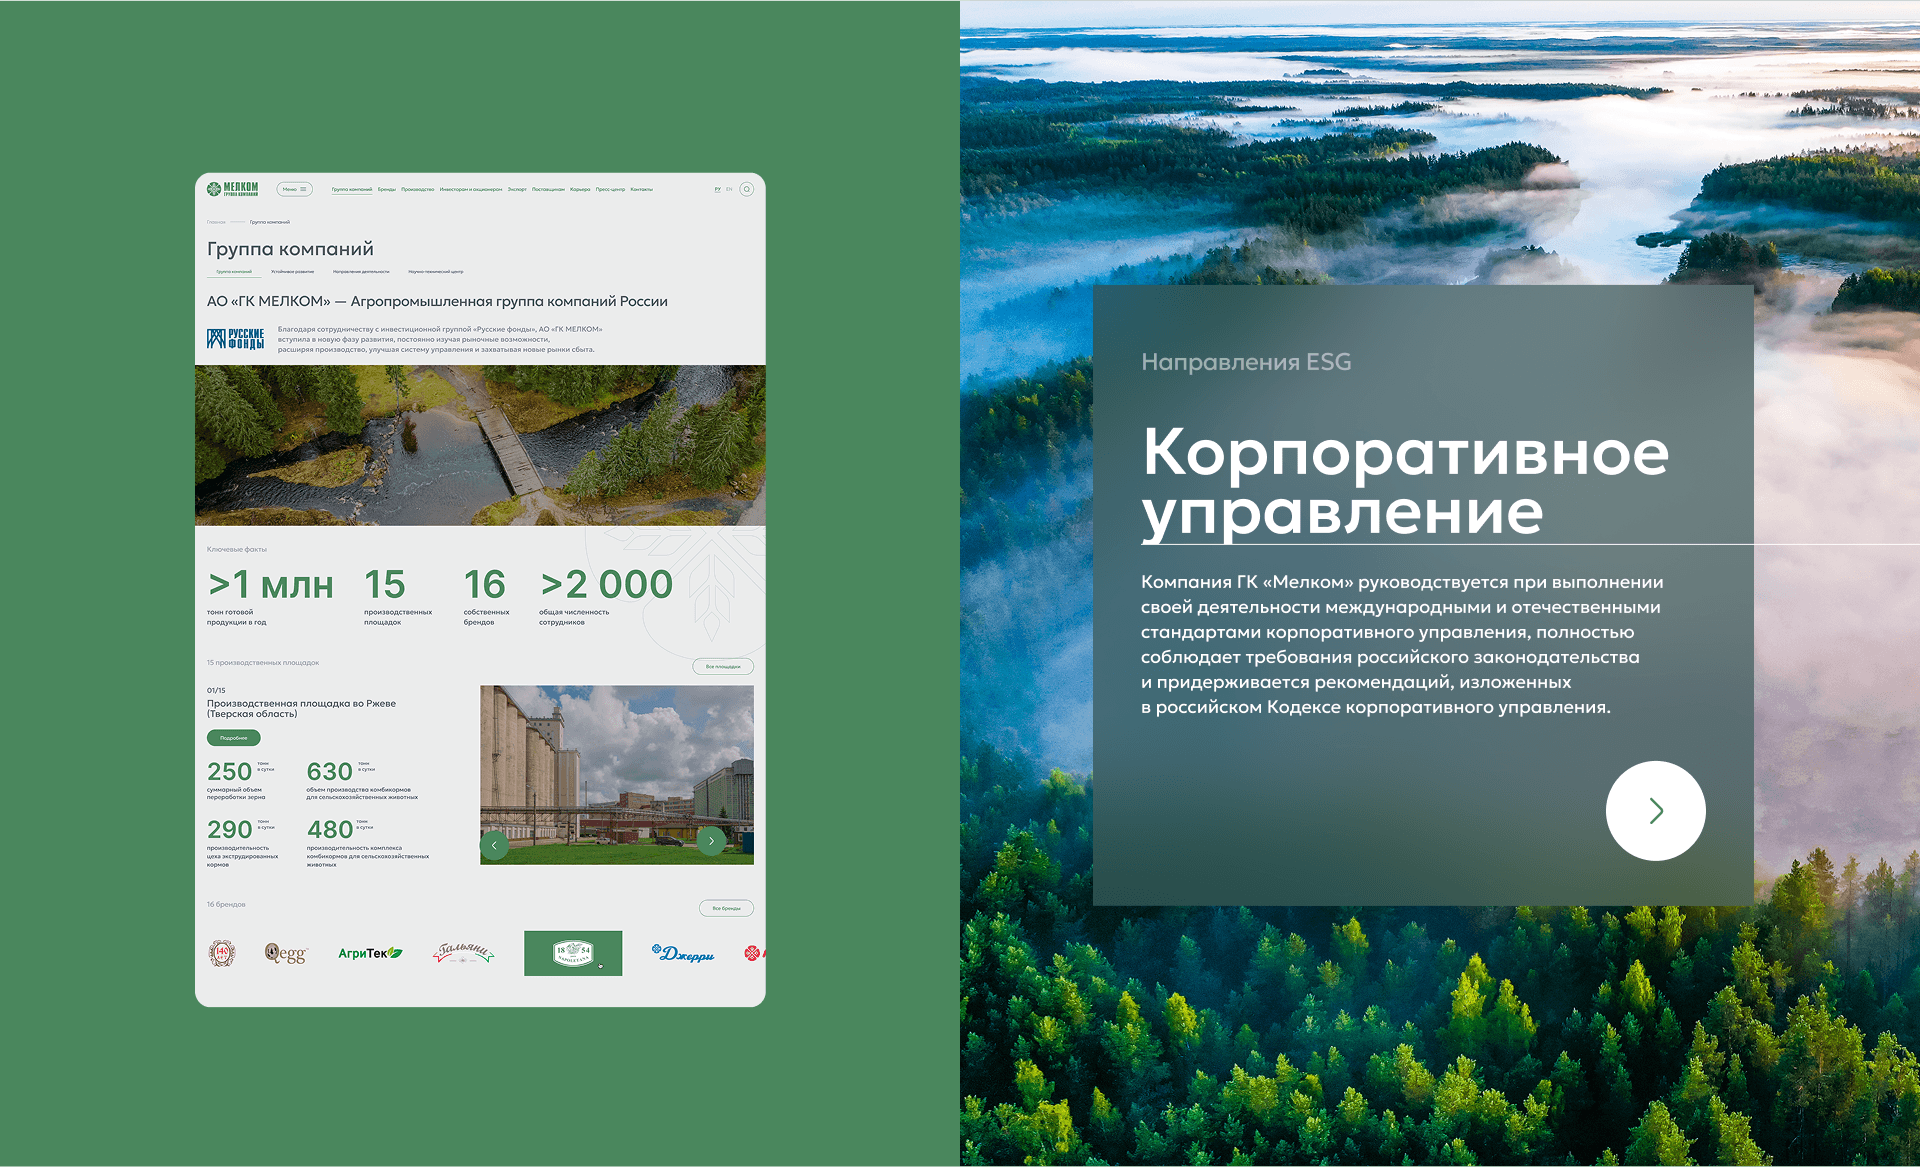Click the round next arrow on ESG card
Screen dimensions: 1920x1167
coord(1655,811)
